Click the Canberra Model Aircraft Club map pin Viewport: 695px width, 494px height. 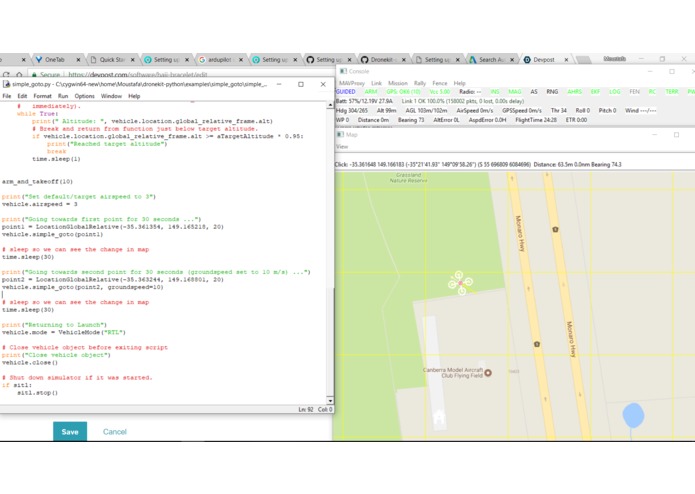488,373
